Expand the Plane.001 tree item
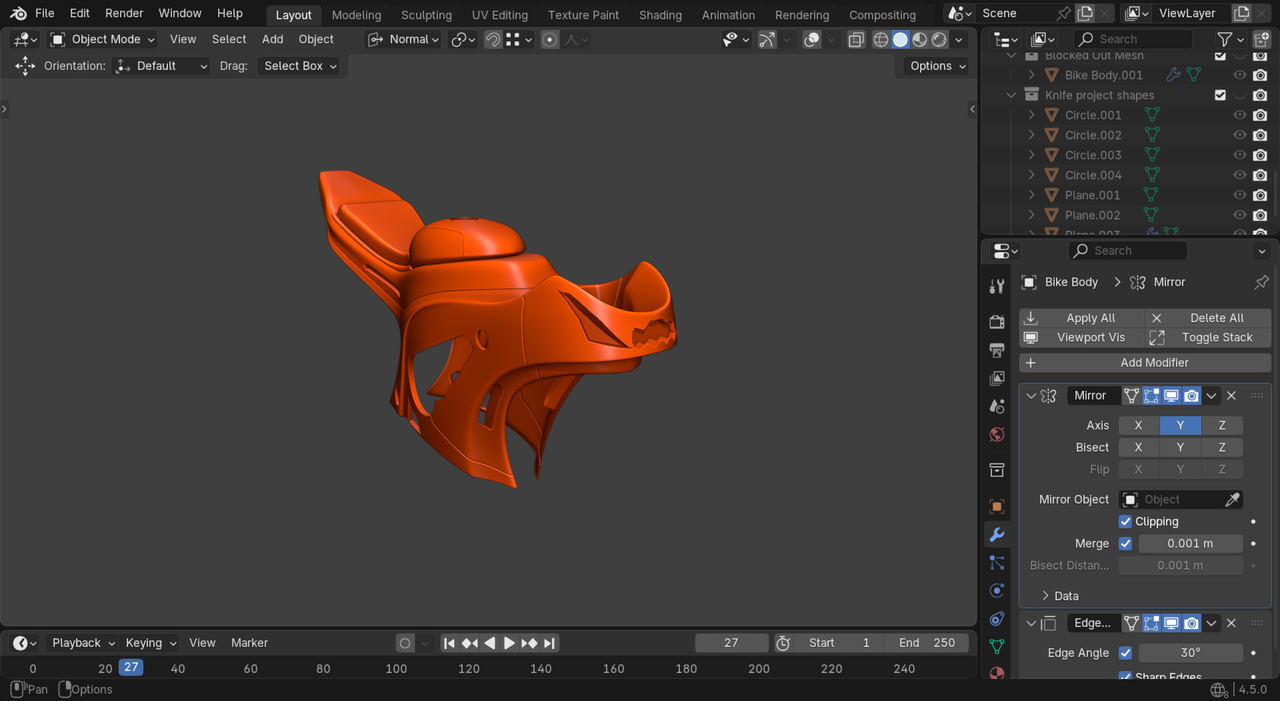The height and width of the screenshot is (701, 1280). [x=1032, y=195]
